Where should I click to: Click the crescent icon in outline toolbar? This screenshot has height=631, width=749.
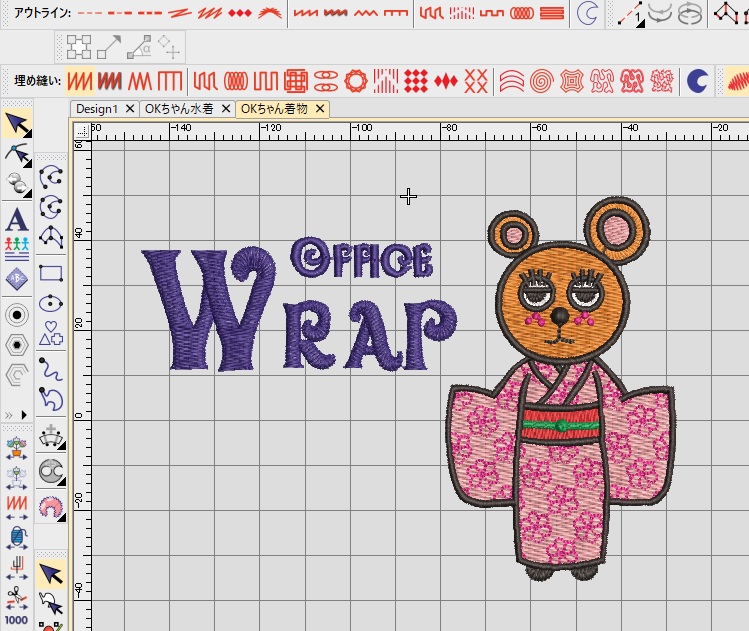[x=587, y=13]
